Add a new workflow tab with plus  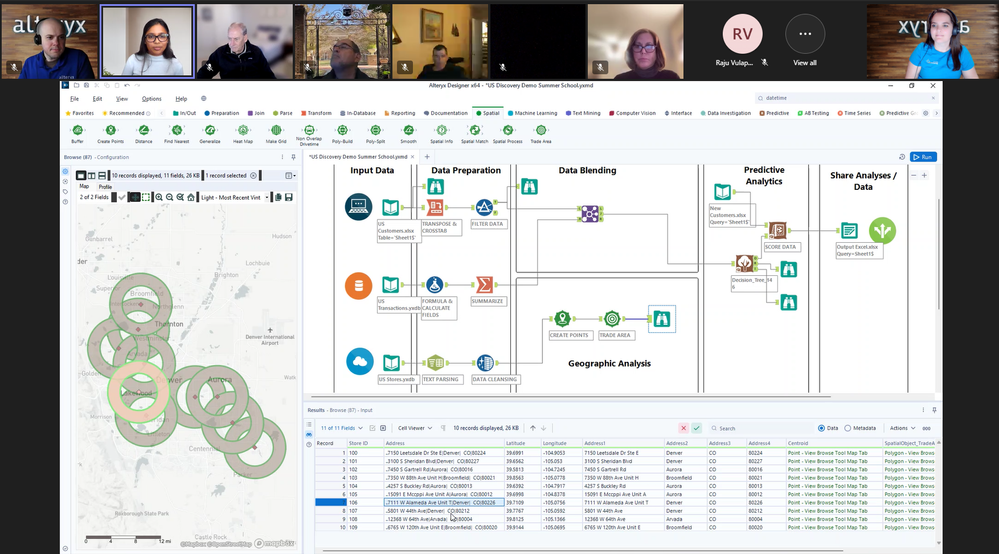[427, 157]
